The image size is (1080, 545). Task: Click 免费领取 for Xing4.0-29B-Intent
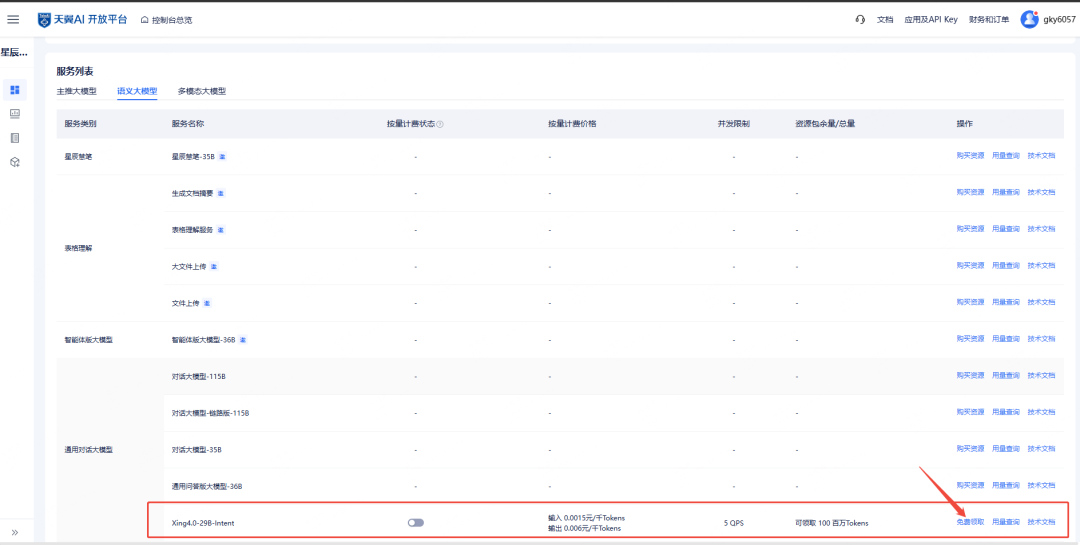point(970,523)
